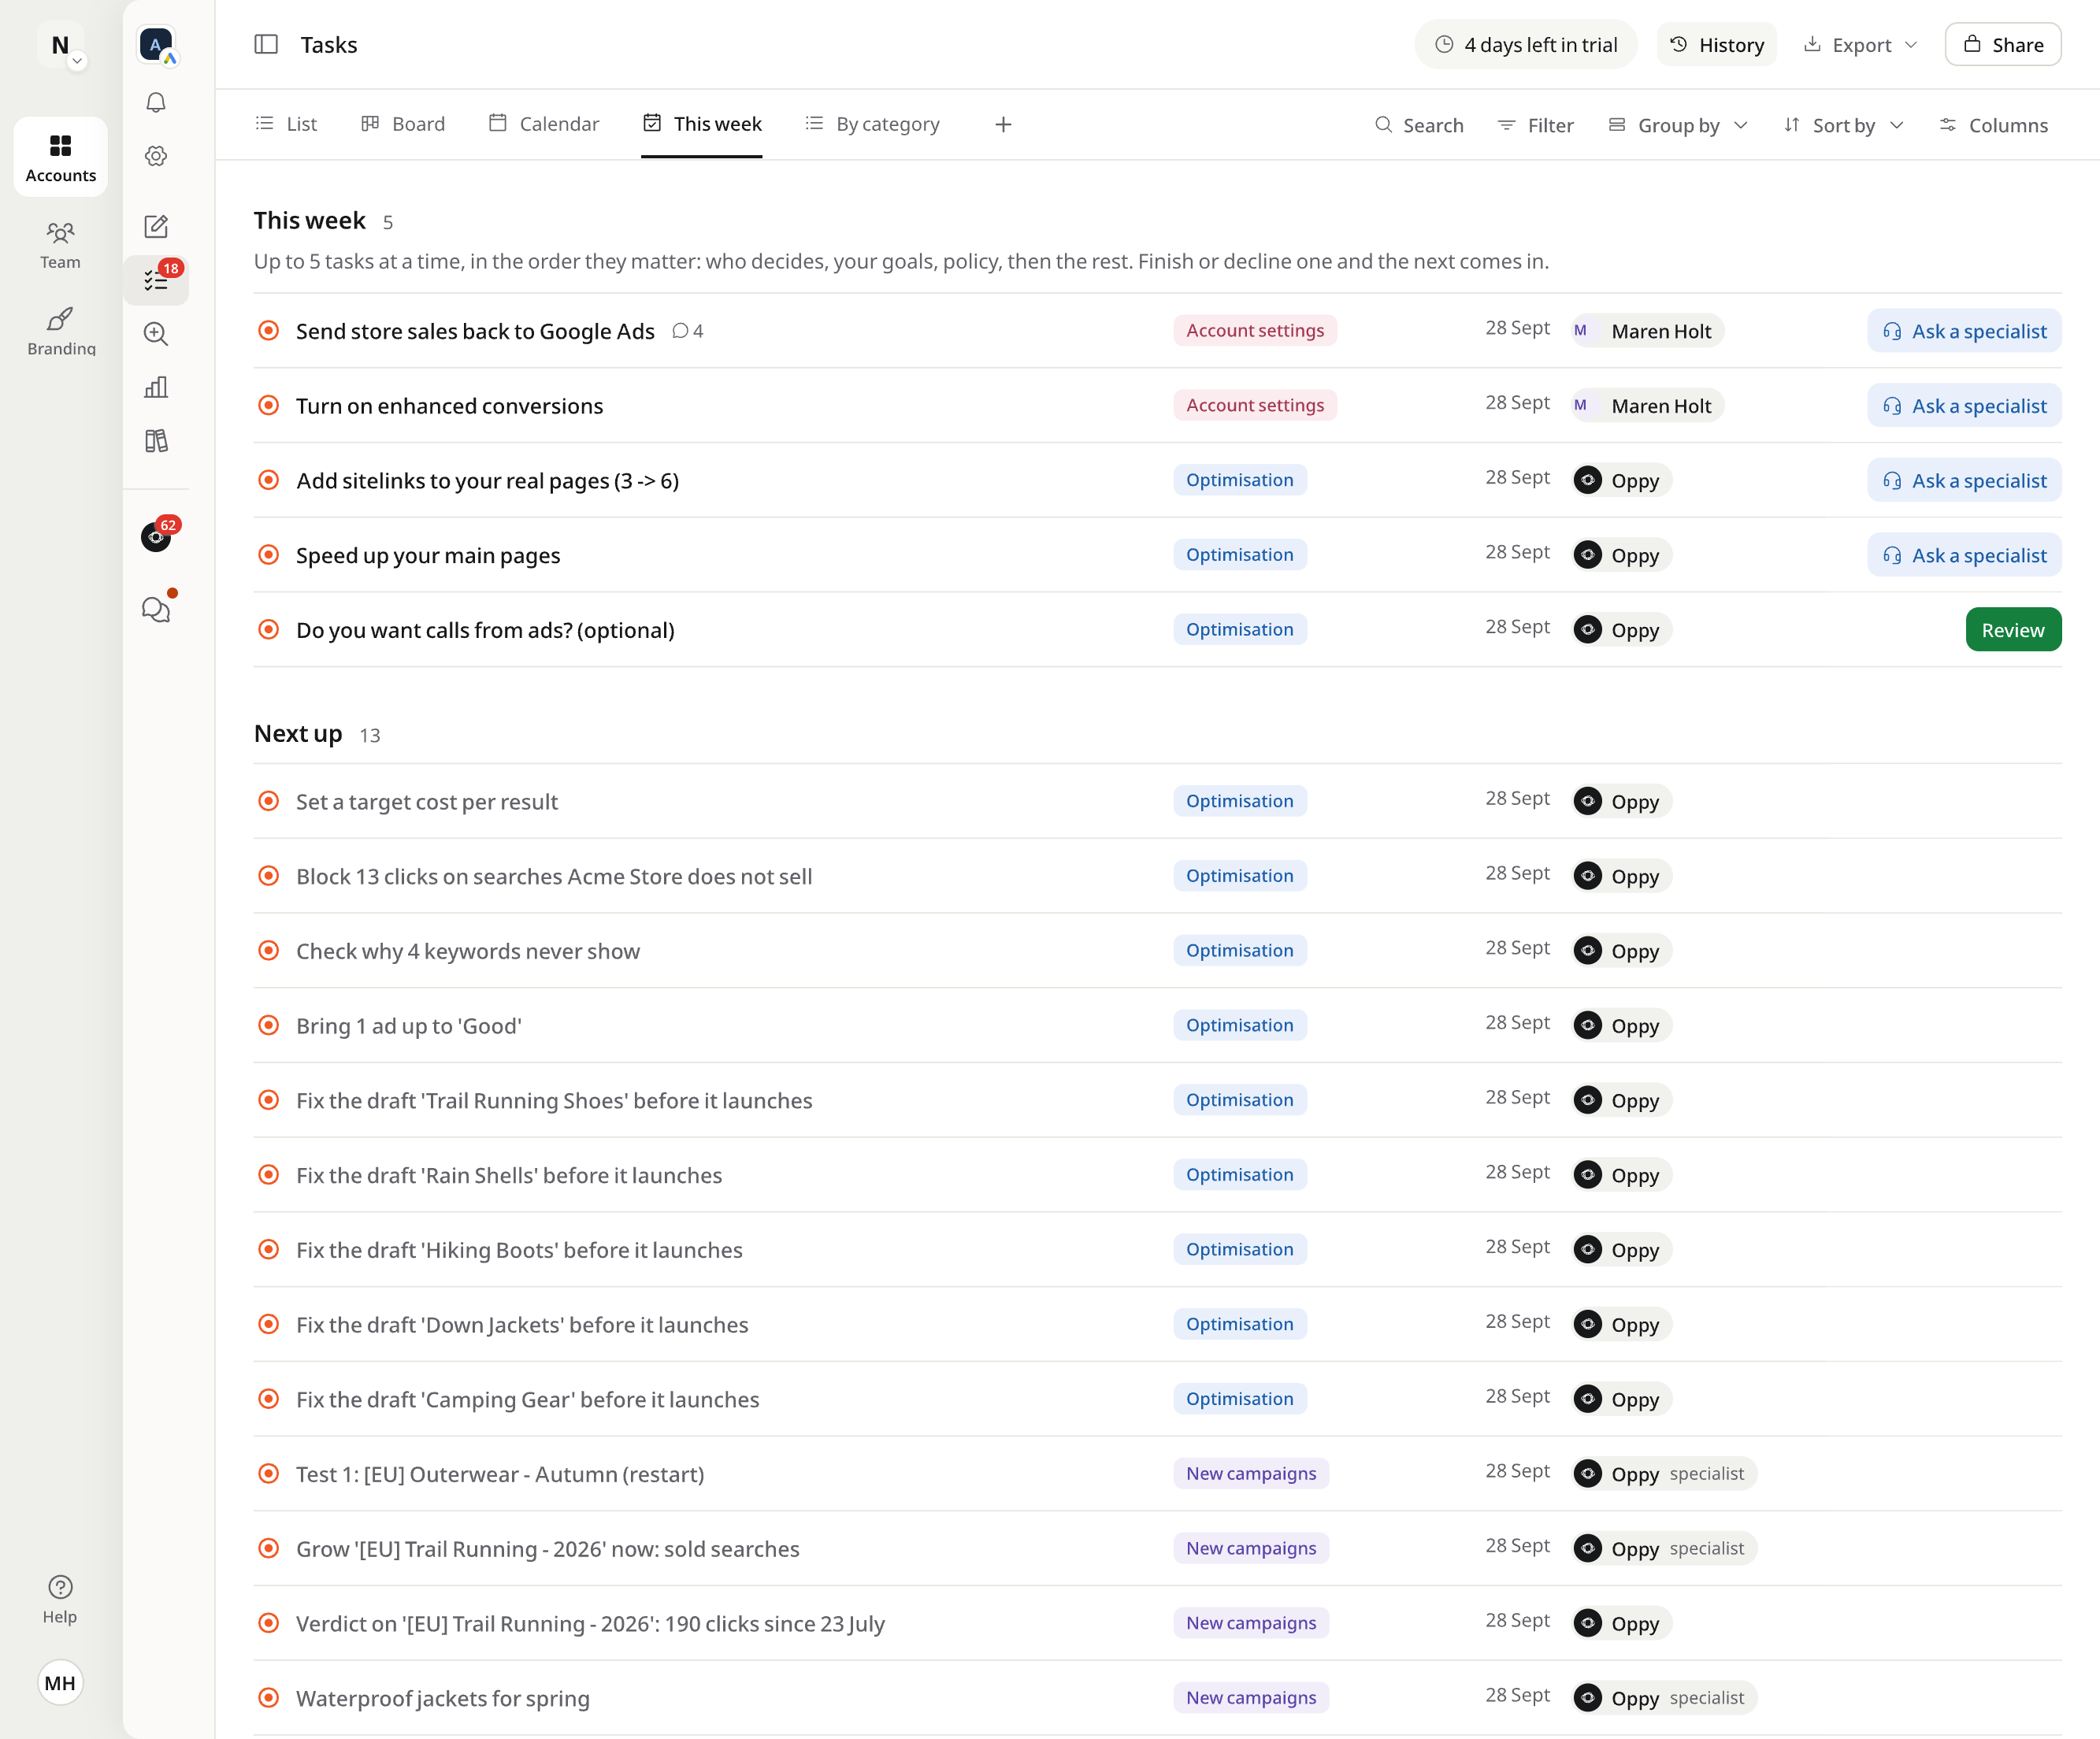
Task: Switch to the Board tab
Action: point(403,124)
